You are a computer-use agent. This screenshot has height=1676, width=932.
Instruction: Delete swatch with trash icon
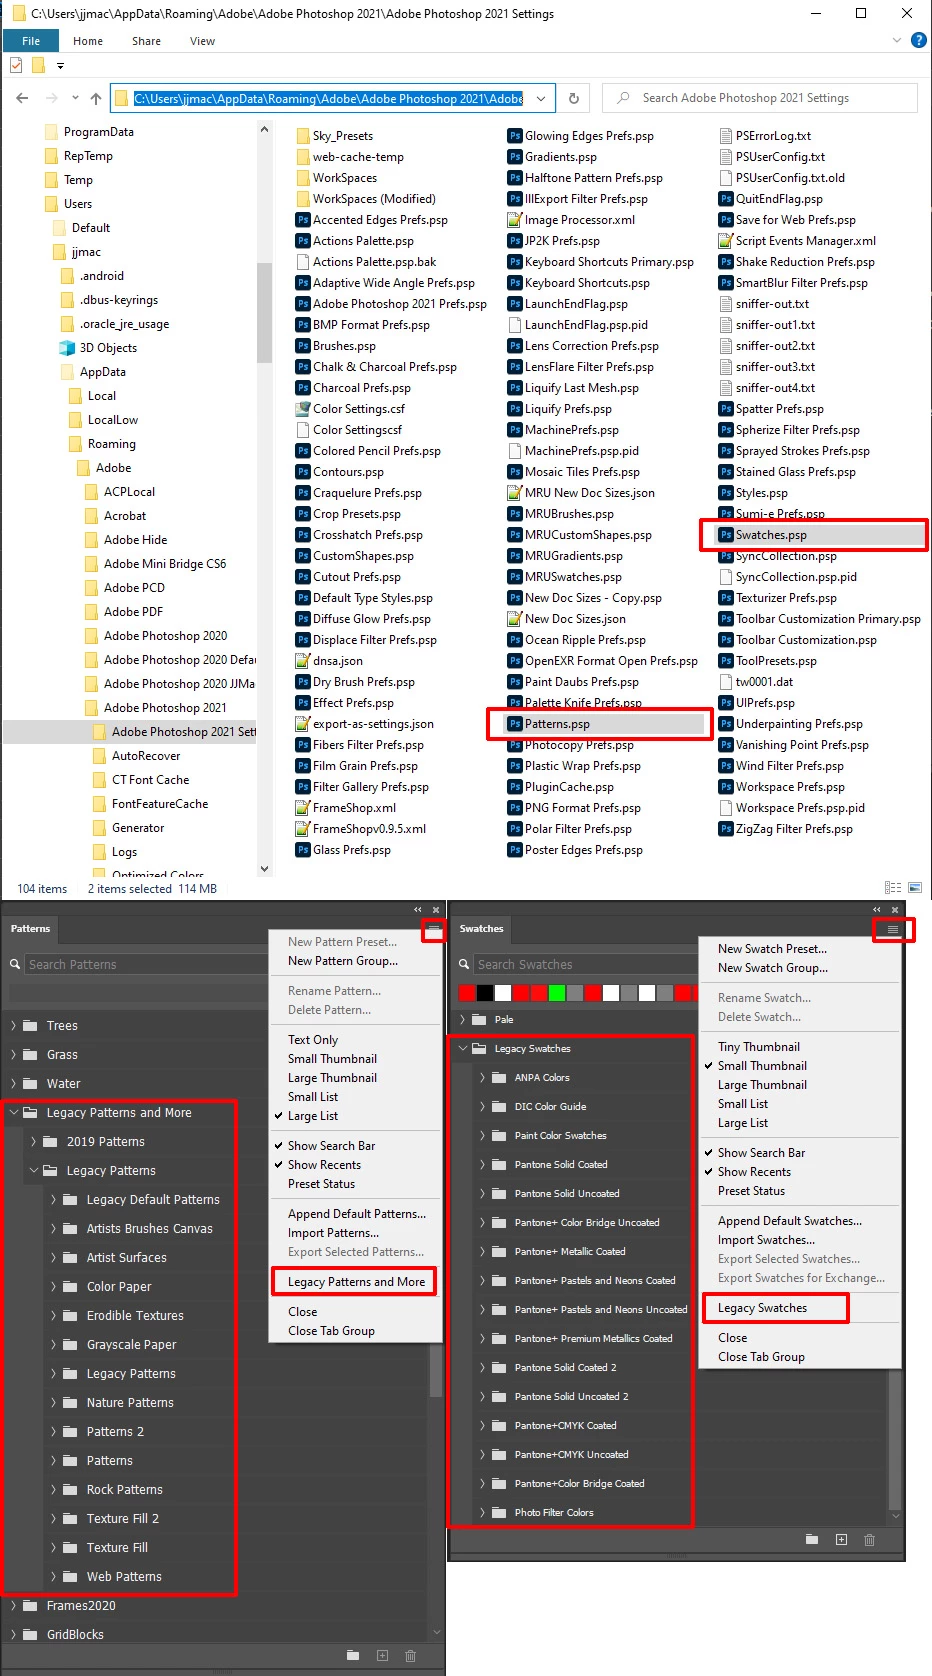click(x=869, y=1540)
